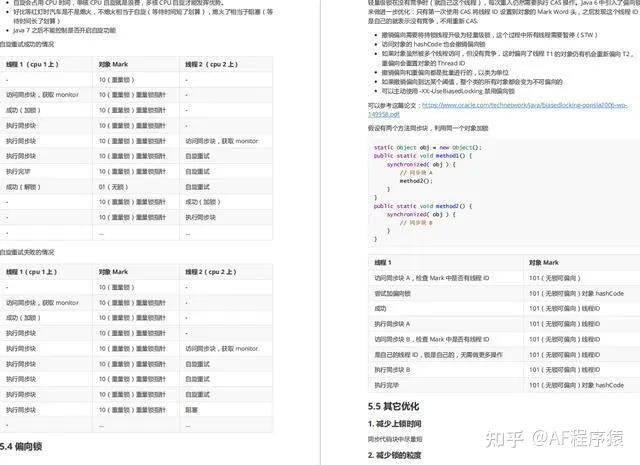This screenshot has height=465, width=640.
Task: Click the bullet mentioning hashCode
Action: 433,44
